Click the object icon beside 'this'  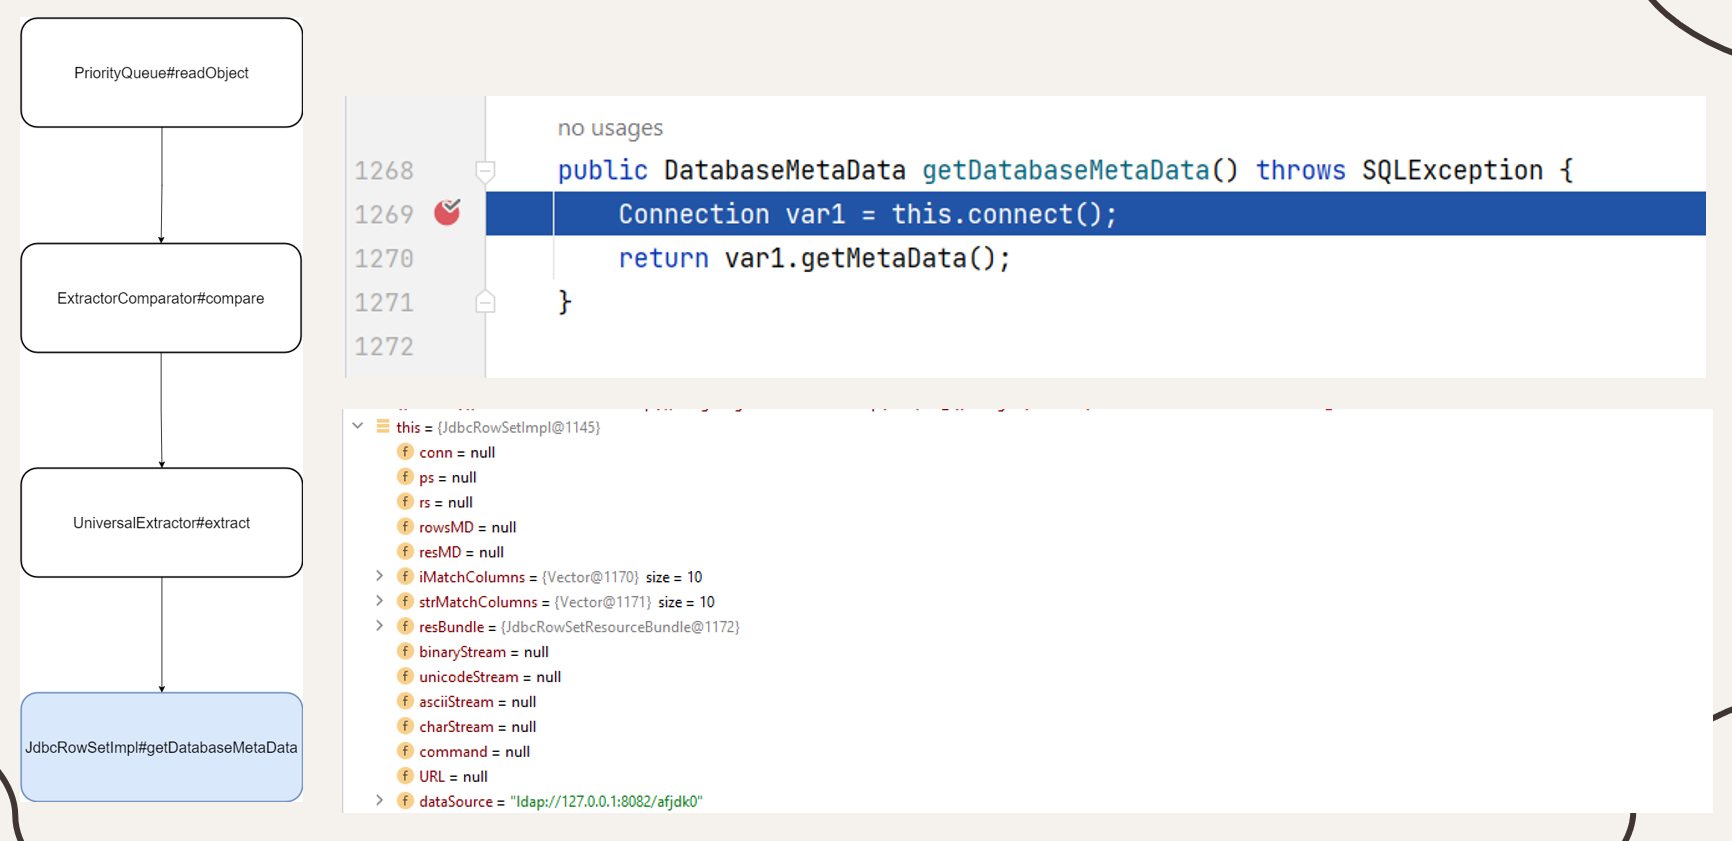point(382,427)
